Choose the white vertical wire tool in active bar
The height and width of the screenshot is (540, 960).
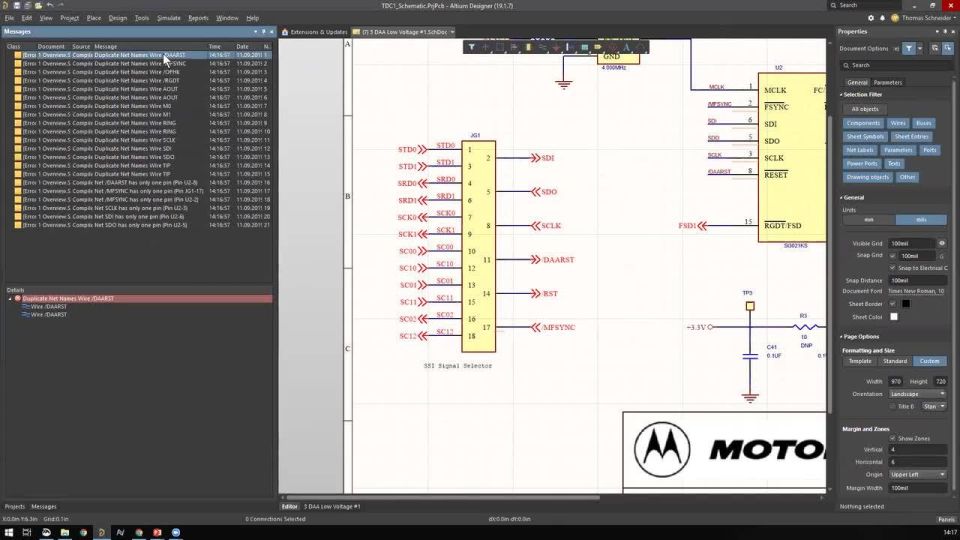pyautogui.click(x=569, y=47)
